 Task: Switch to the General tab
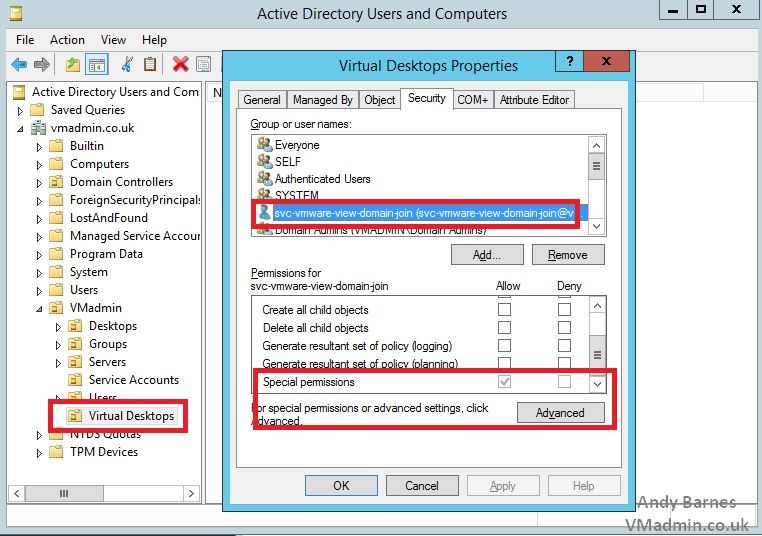pyautogui.click(x=262, y=100)
